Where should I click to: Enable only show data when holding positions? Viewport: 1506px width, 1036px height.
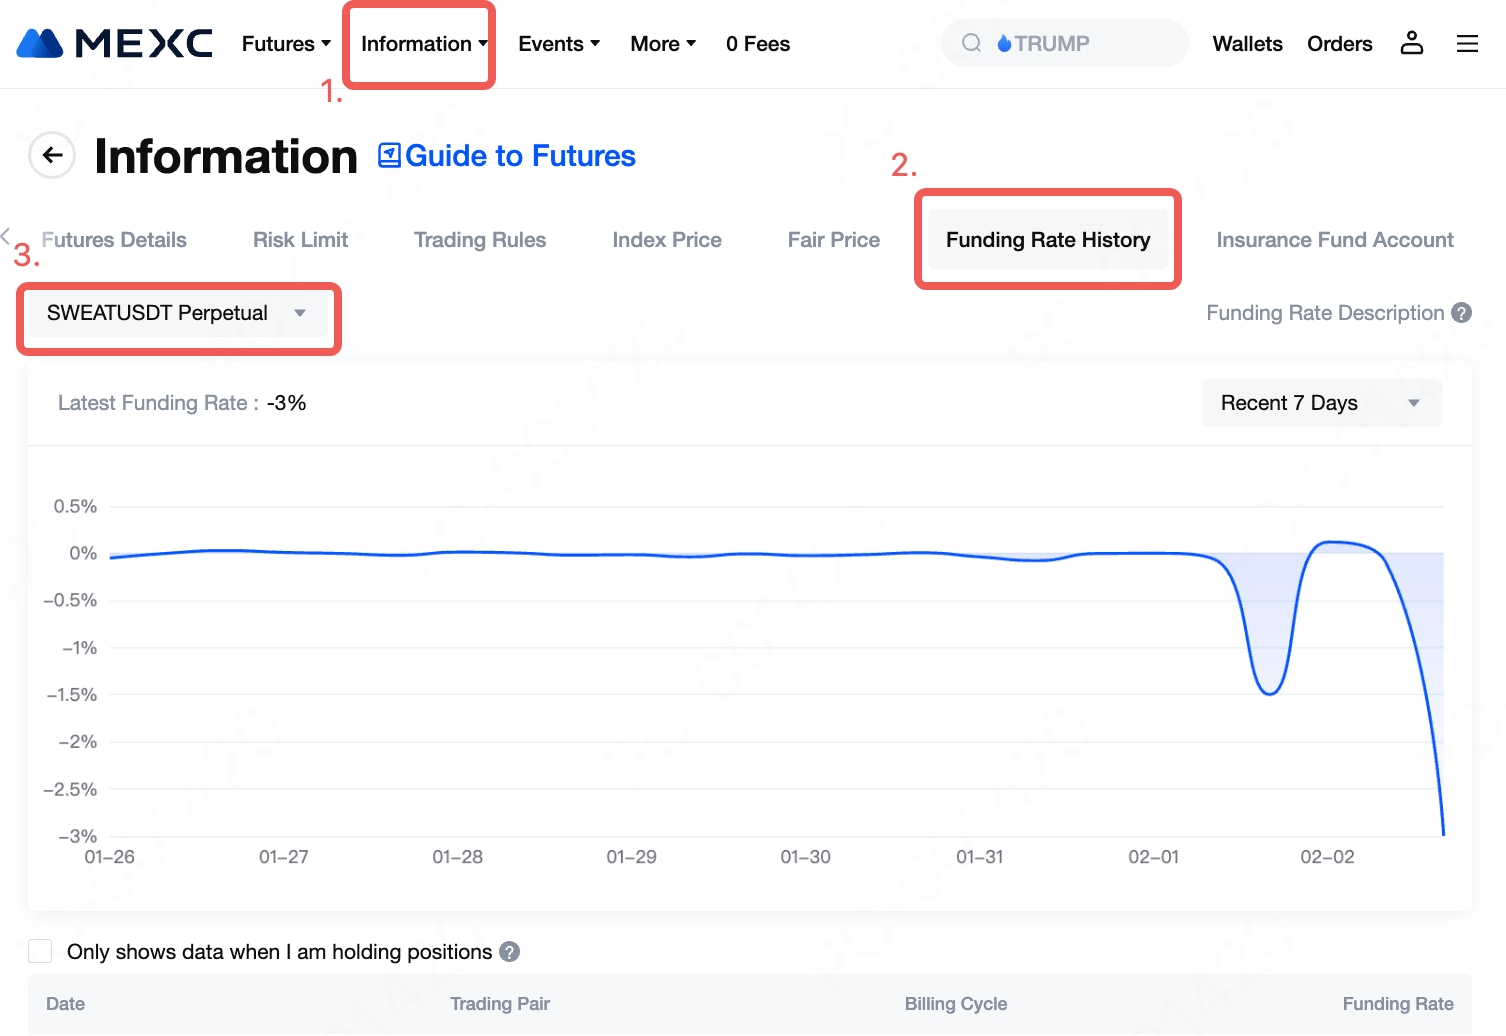(40, 951)
